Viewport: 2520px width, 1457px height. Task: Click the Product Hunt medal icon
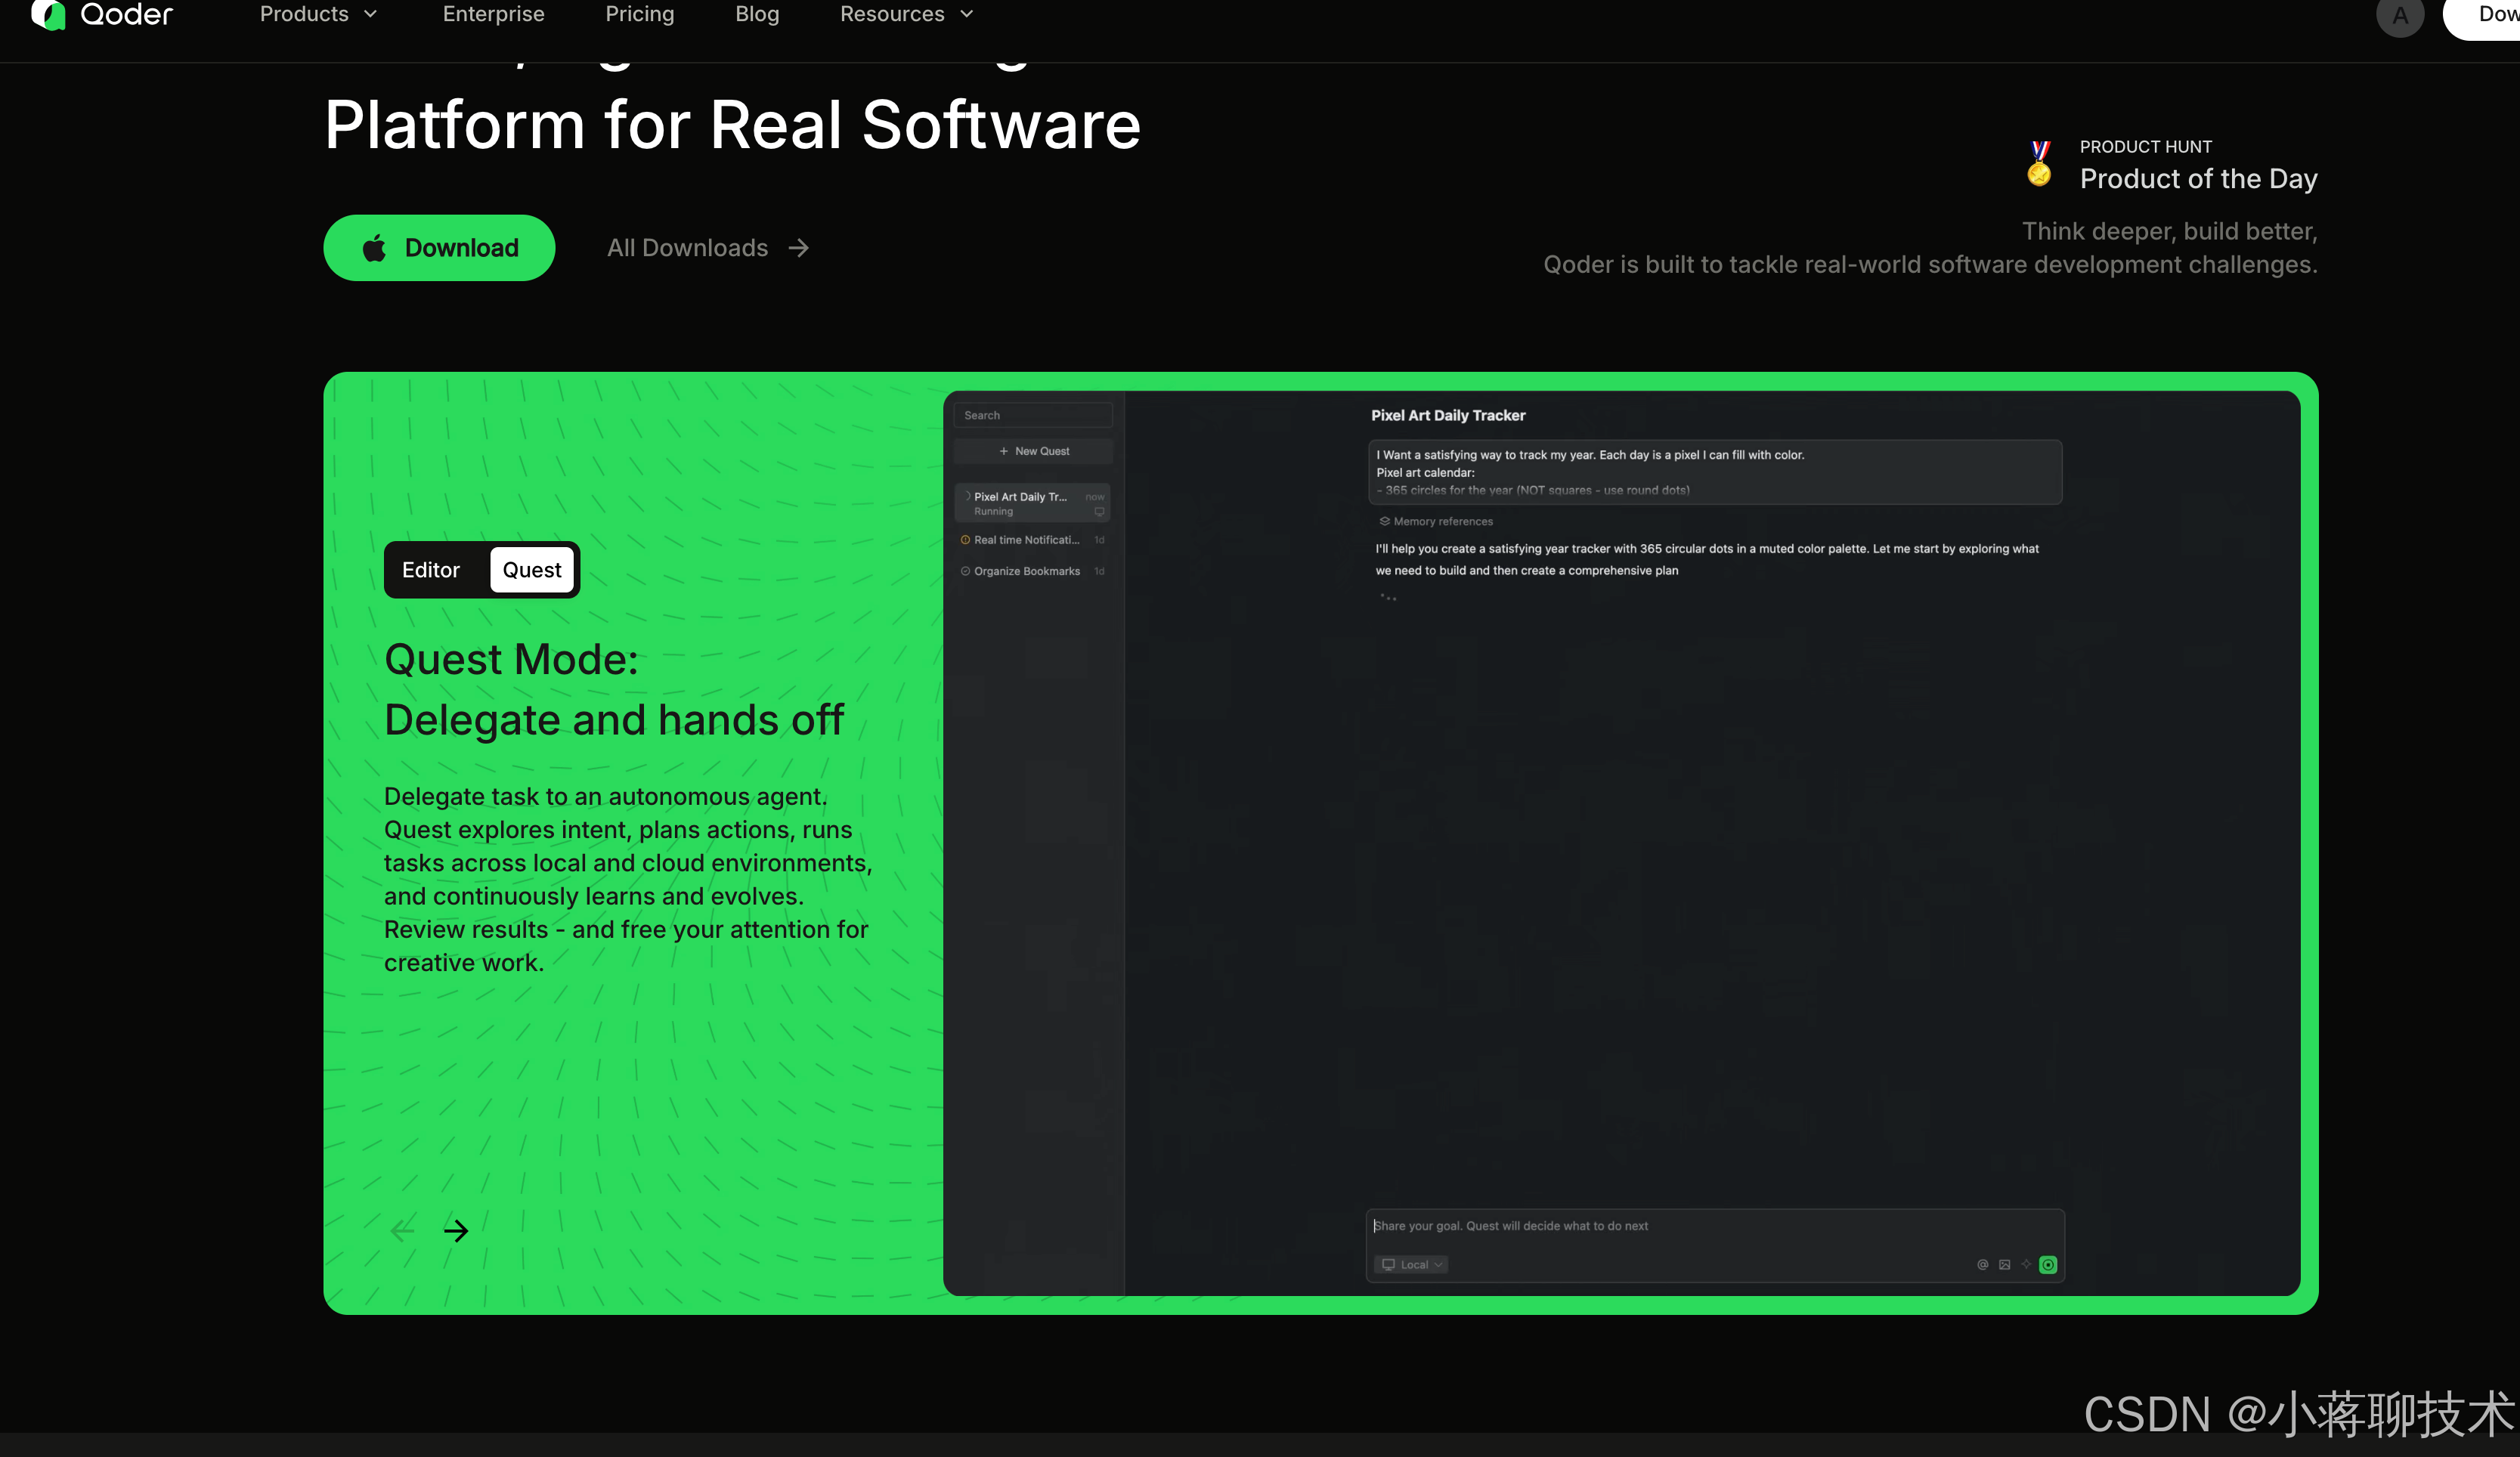tap(2039, 163)
